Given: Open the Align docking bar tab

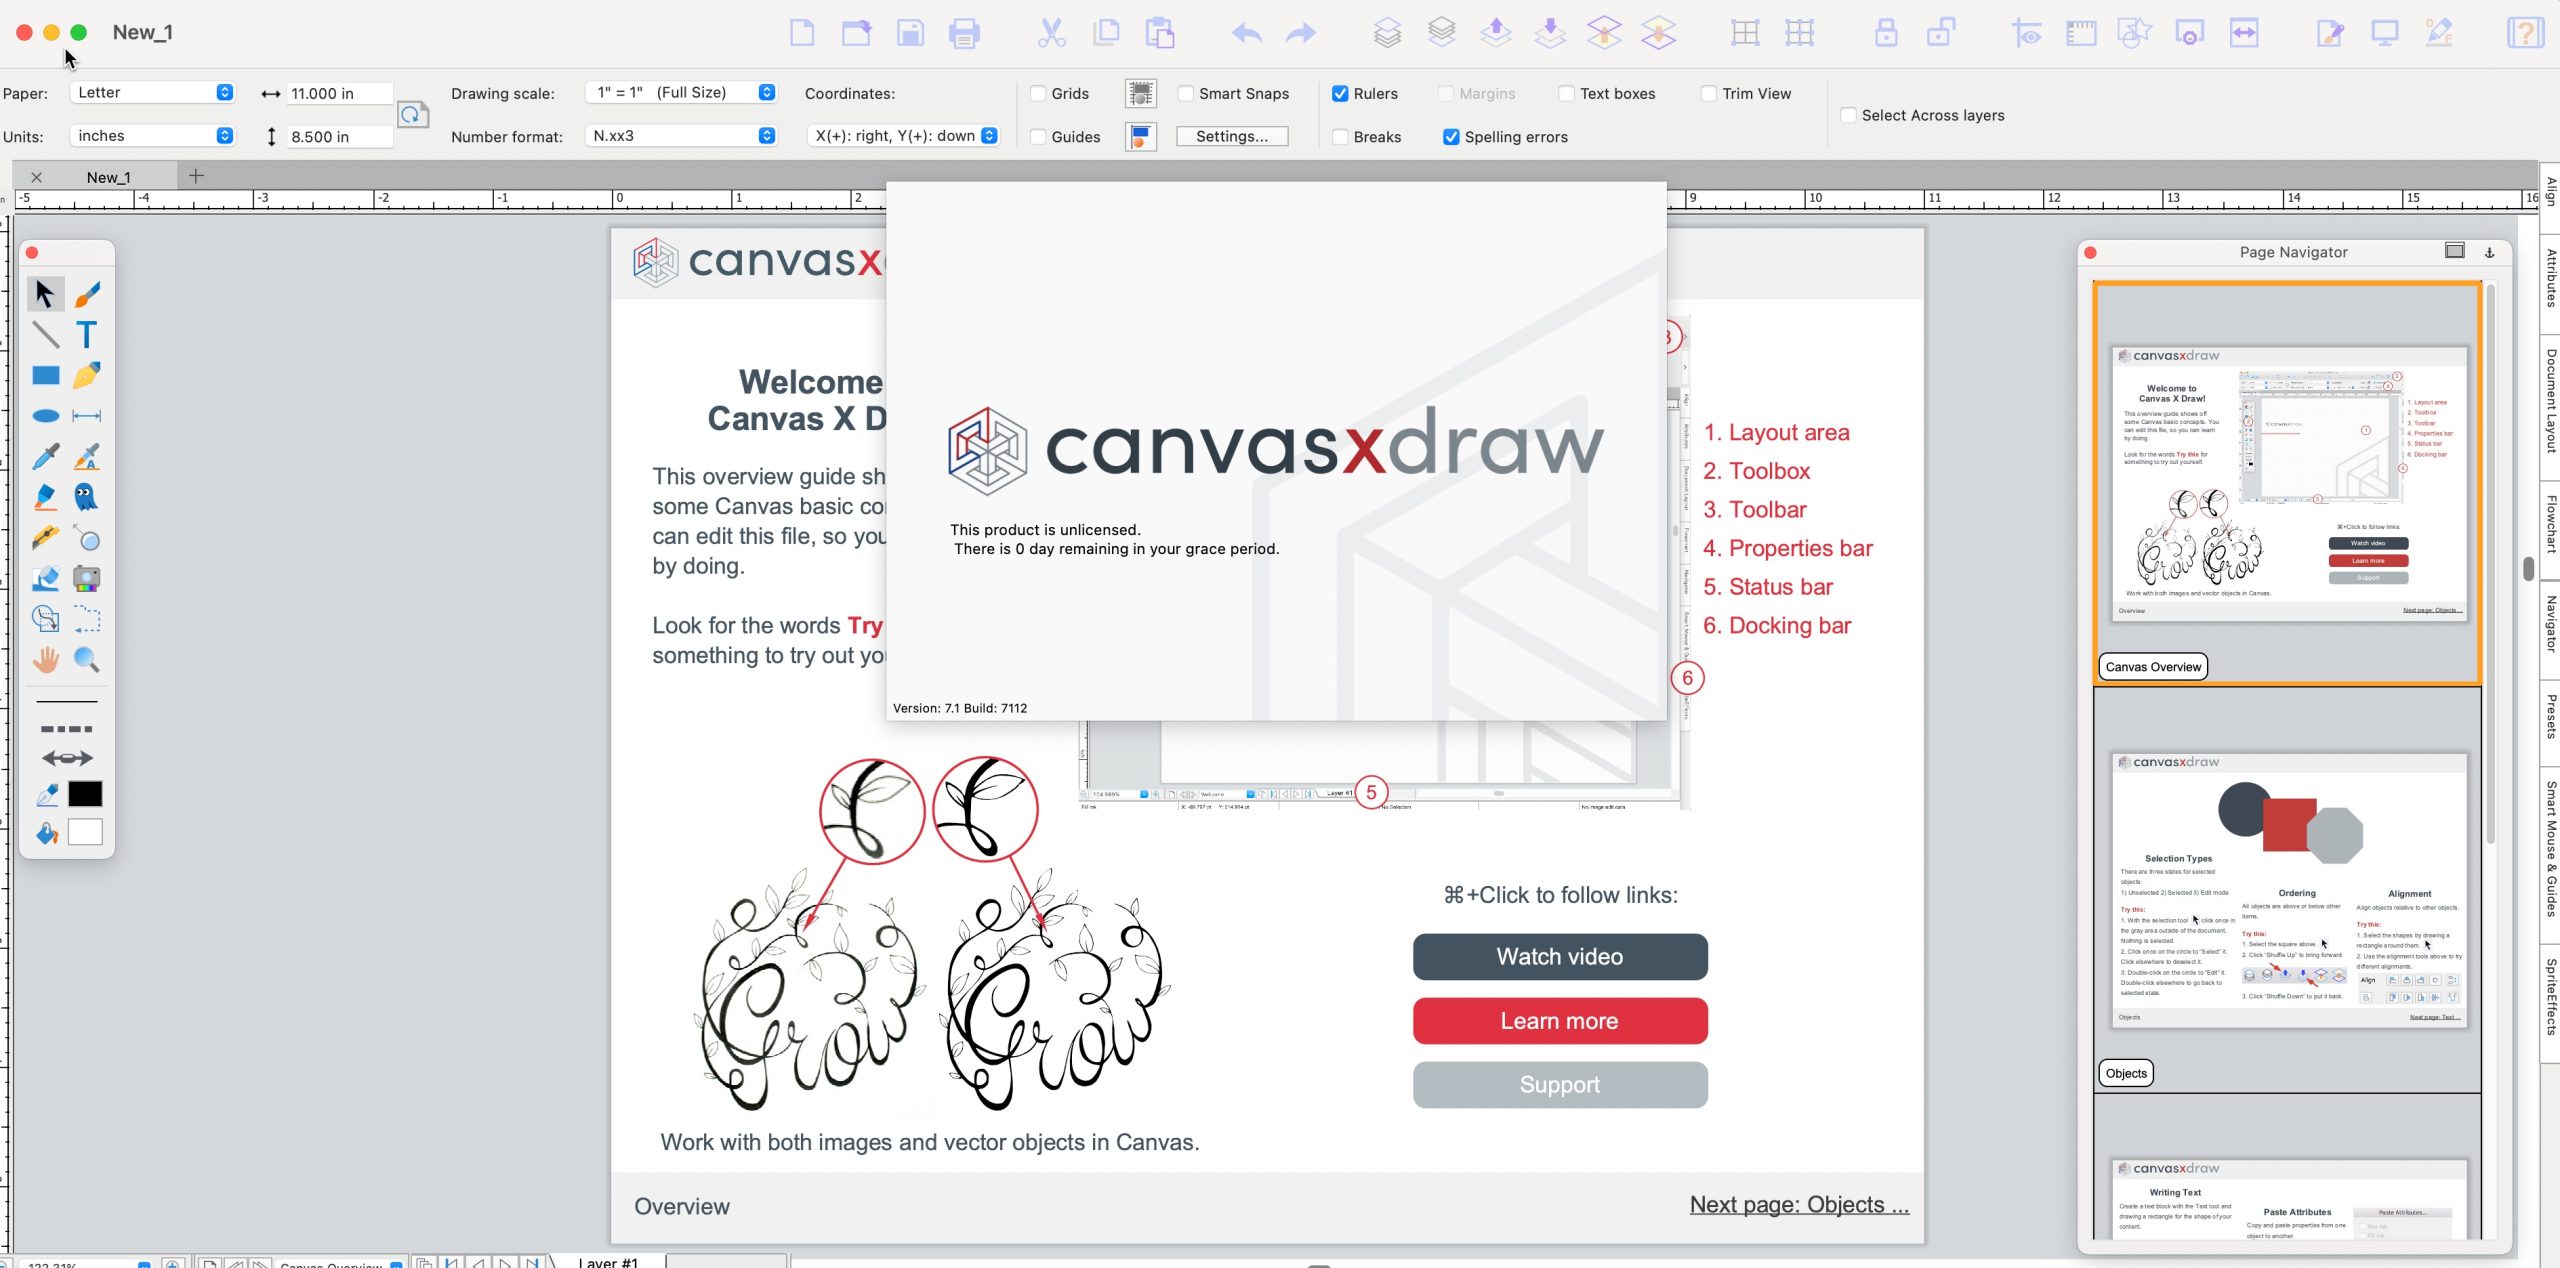Looking at the screenshot, I should [x=2551, y=192].
